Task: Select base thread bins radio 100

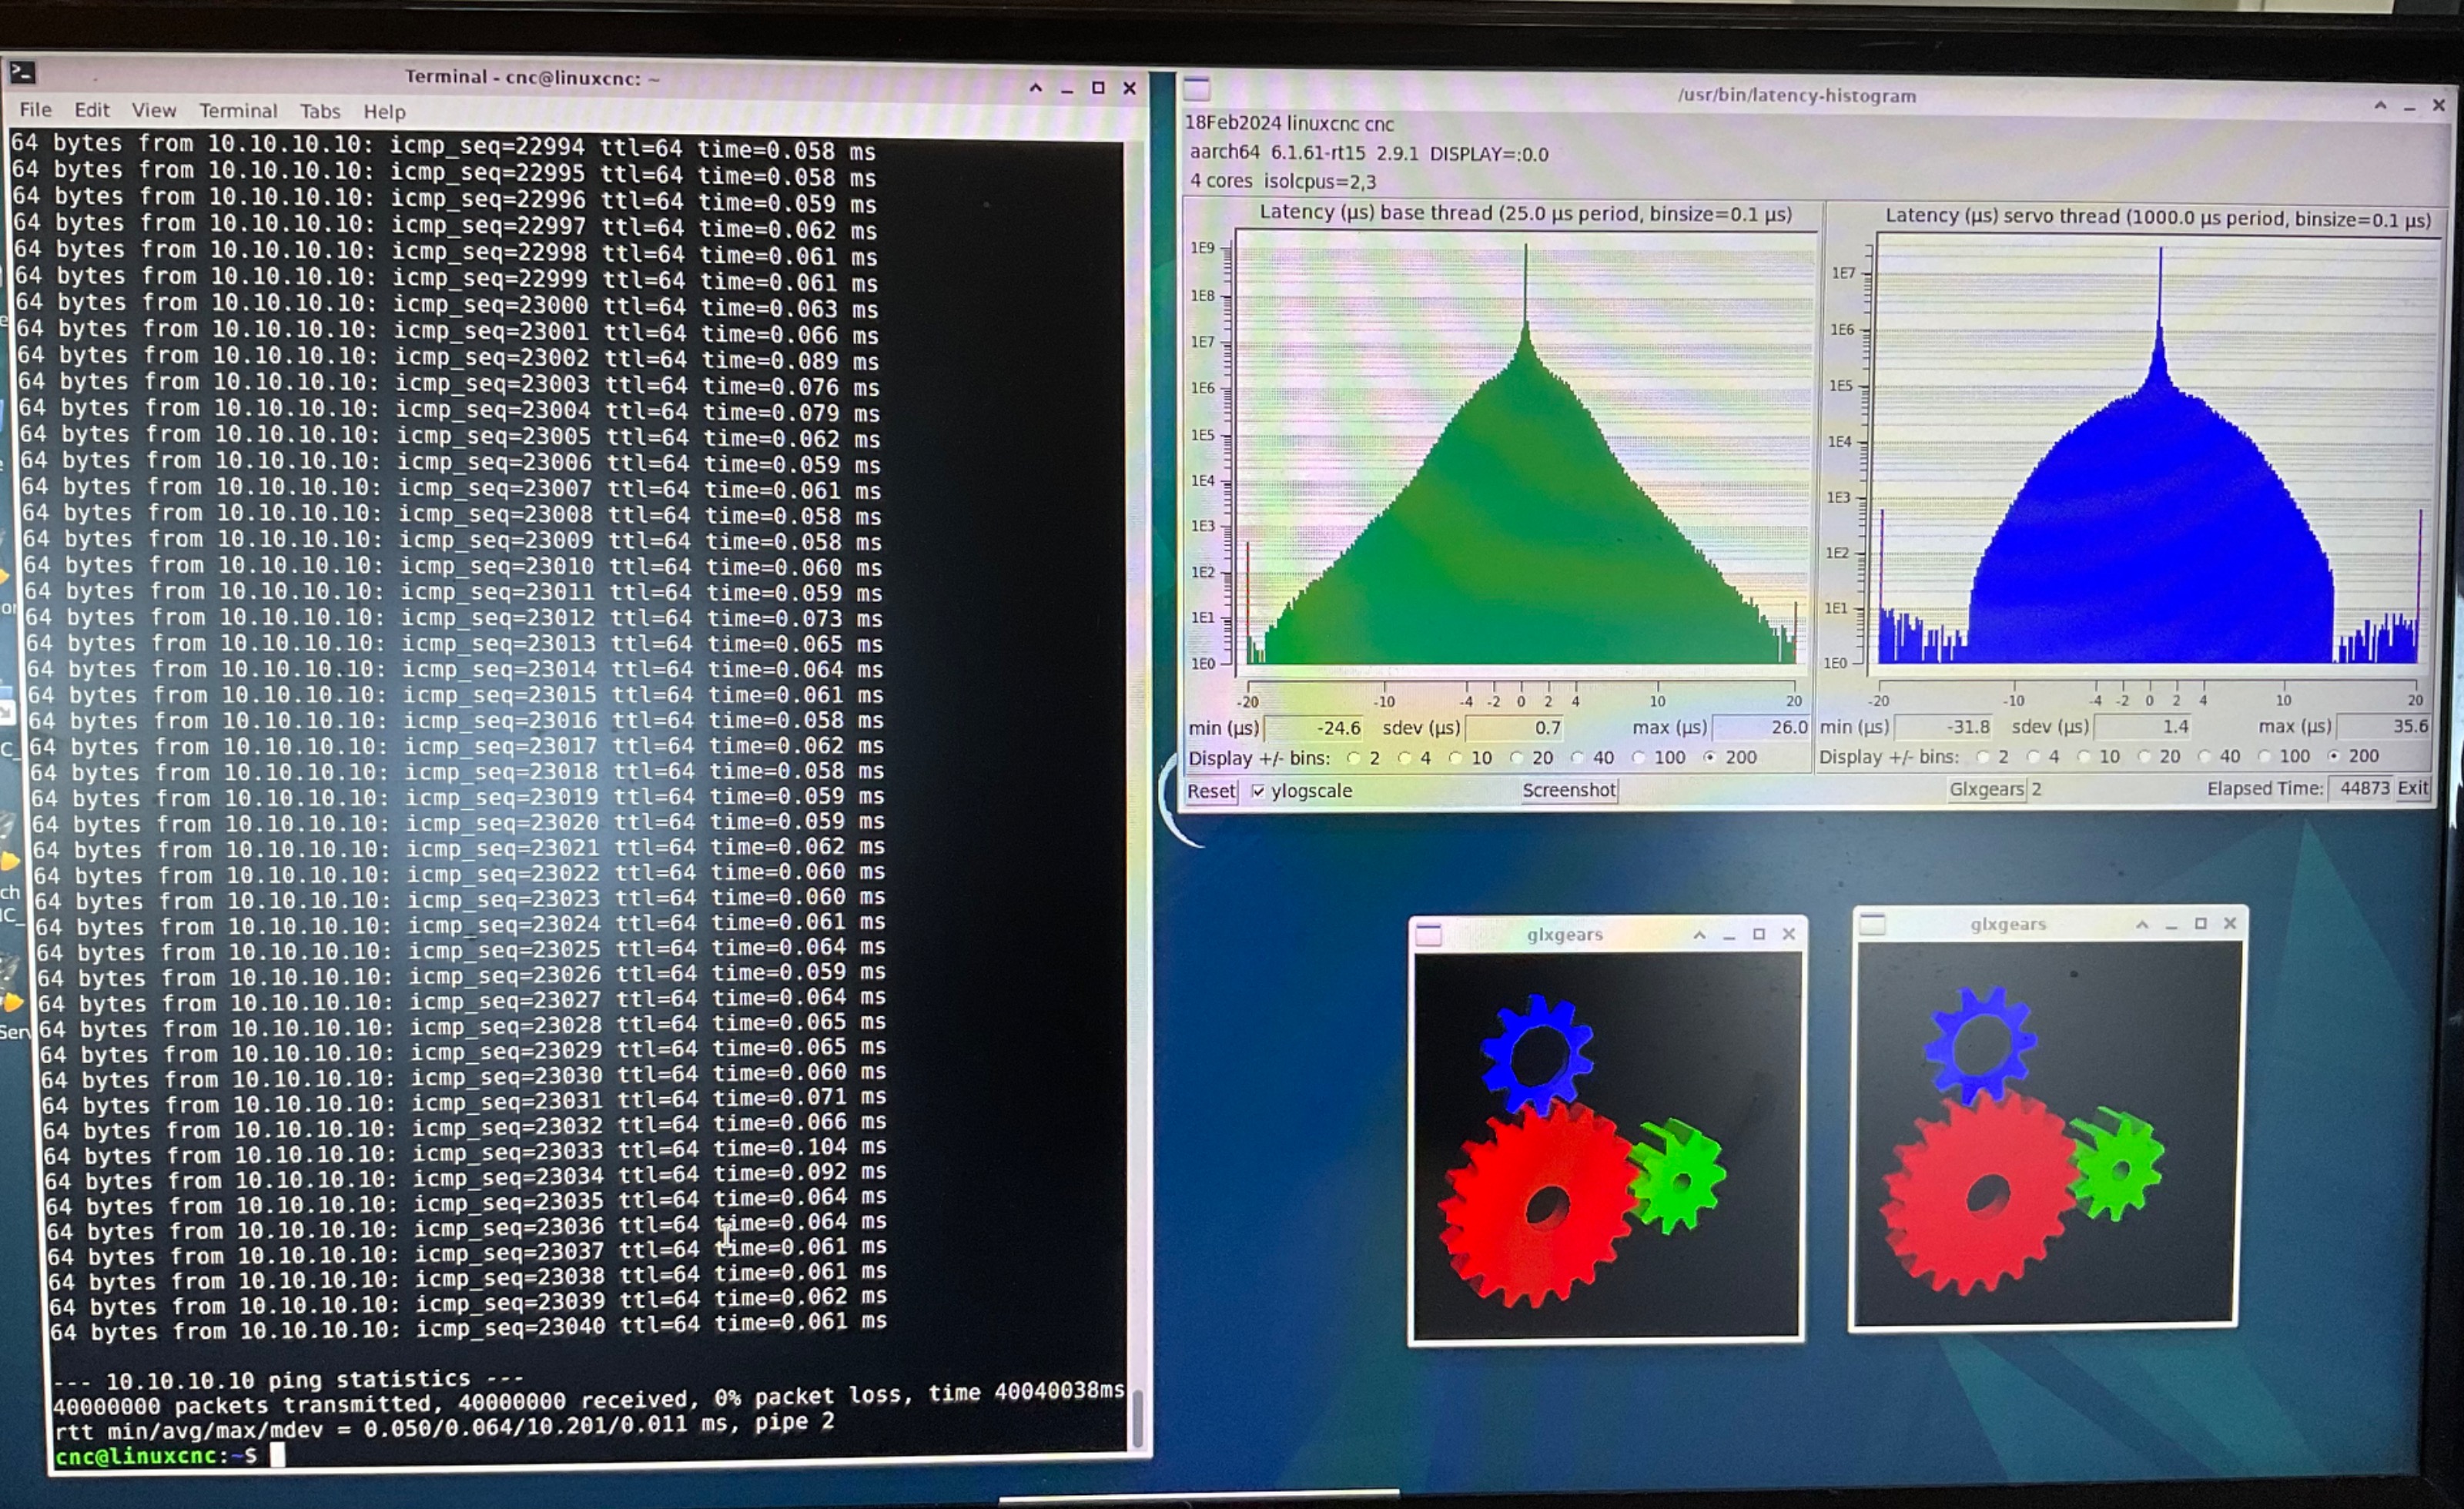Action: [1638, 758]
